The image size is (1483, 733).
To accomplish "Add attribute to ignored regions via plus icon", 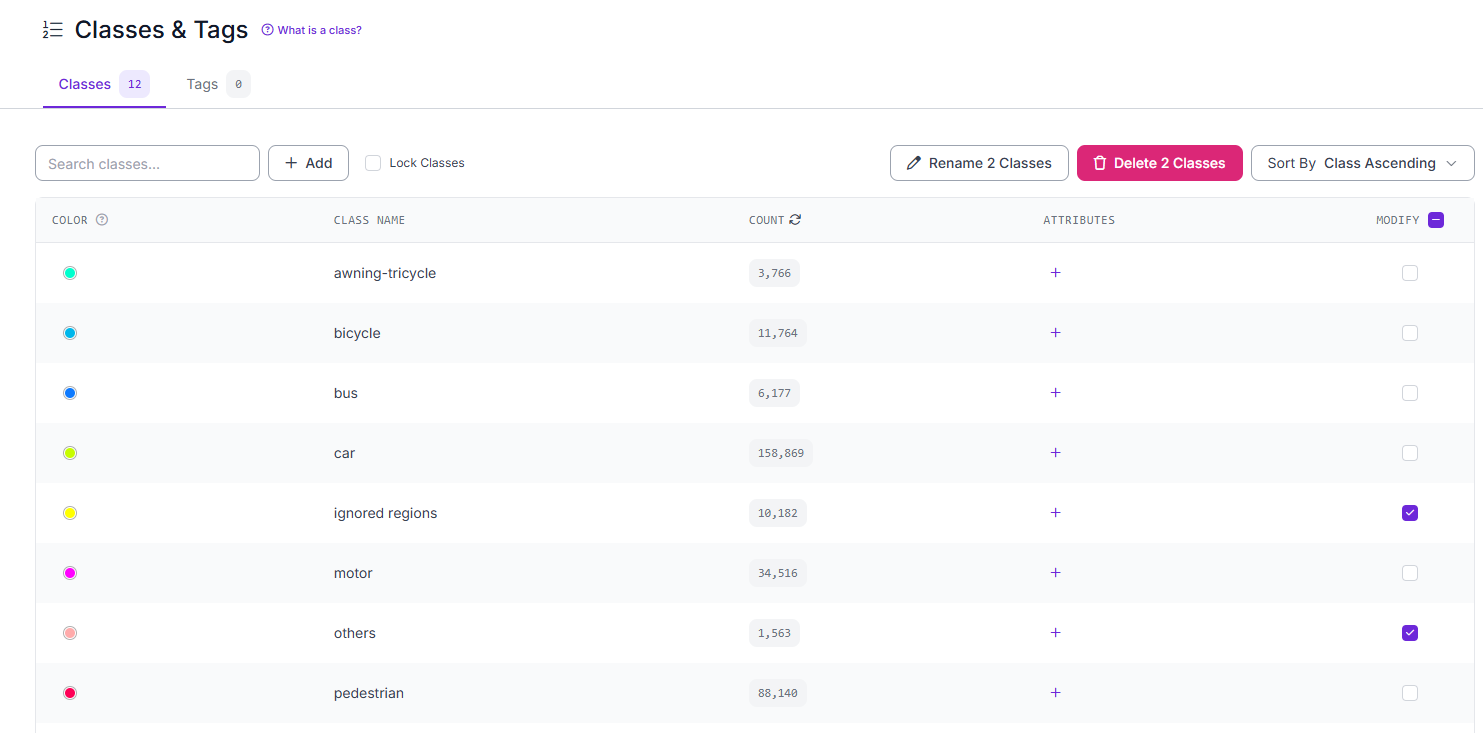I will [x=1055, y=513].
